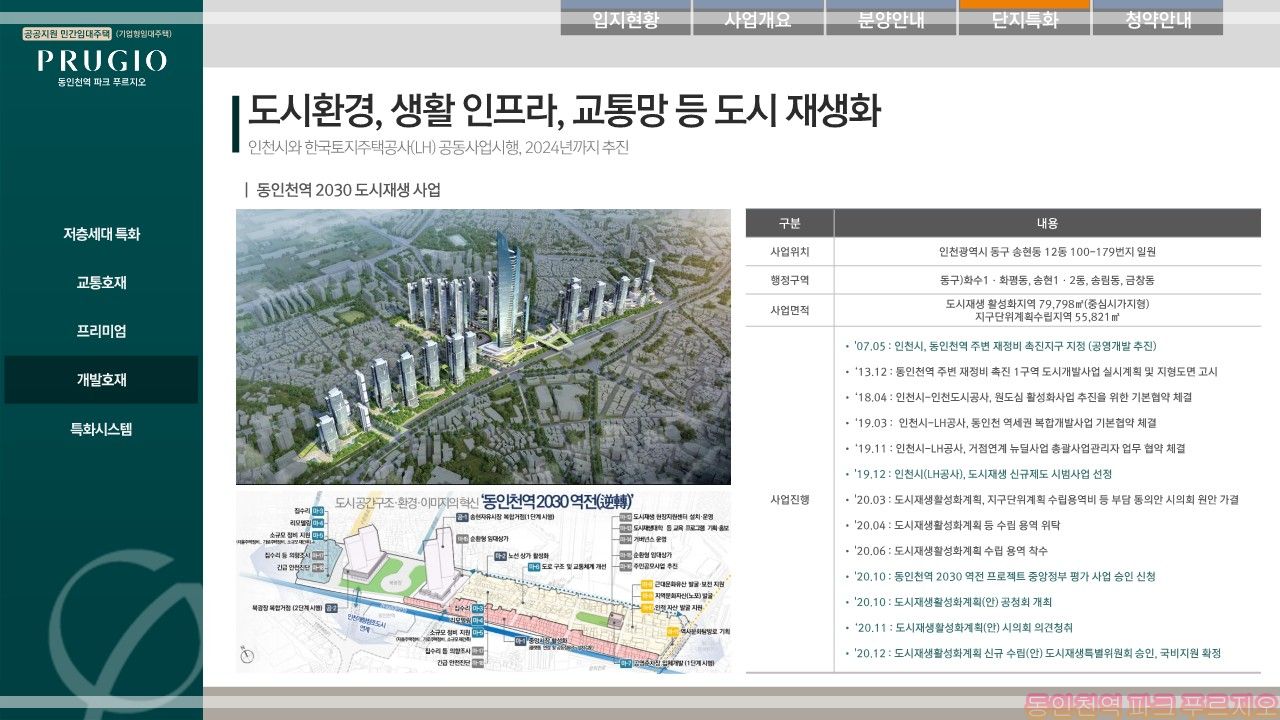Select 개발호재 sidebar menu
Viewport: 1280px width, 720px height.
pyautogui.click(x=101, y=380)
